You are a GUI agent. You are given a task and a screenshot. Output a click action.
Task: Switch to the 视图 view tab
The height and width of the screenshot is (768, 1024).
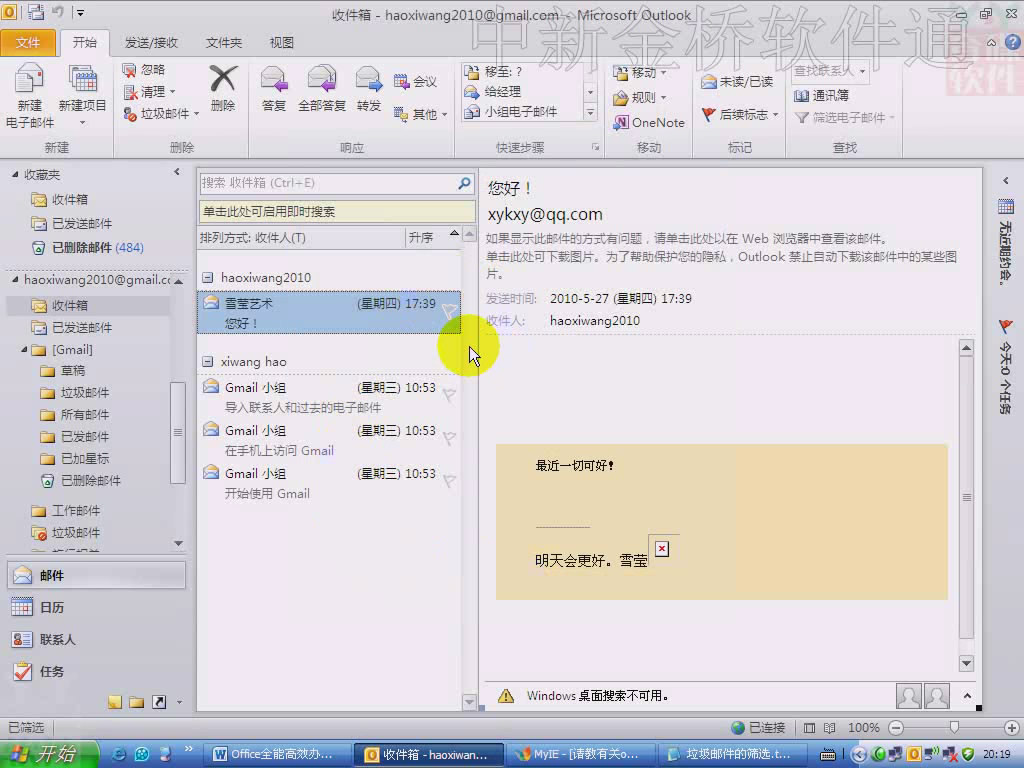(x=281, y=42)
